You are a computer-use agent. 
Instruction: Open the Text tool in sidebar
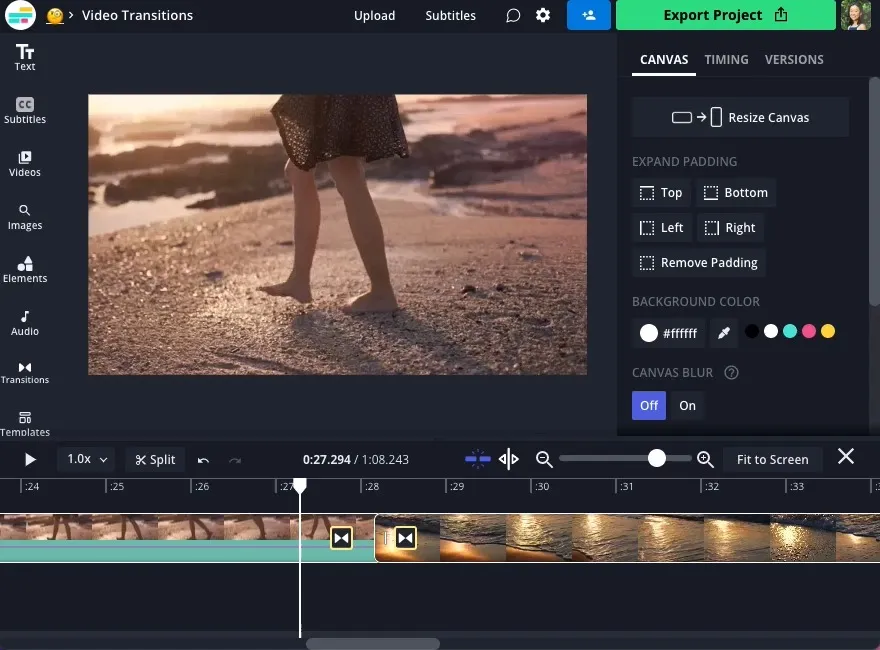[x=25, y=57]
